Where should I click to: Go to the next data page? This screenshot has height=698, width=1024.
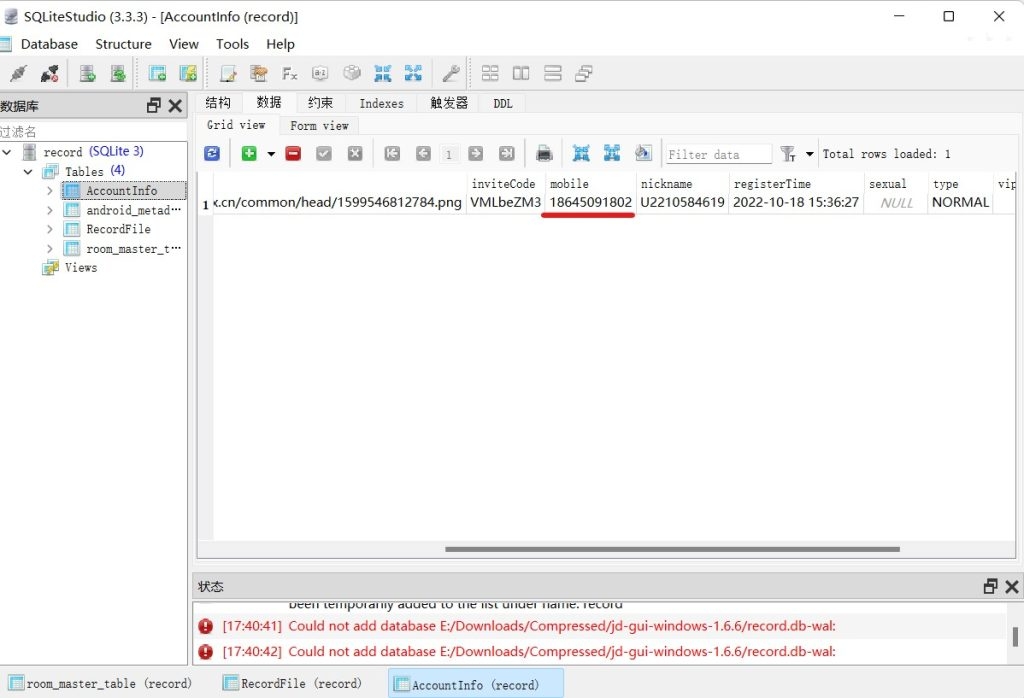tap(476, 153)
